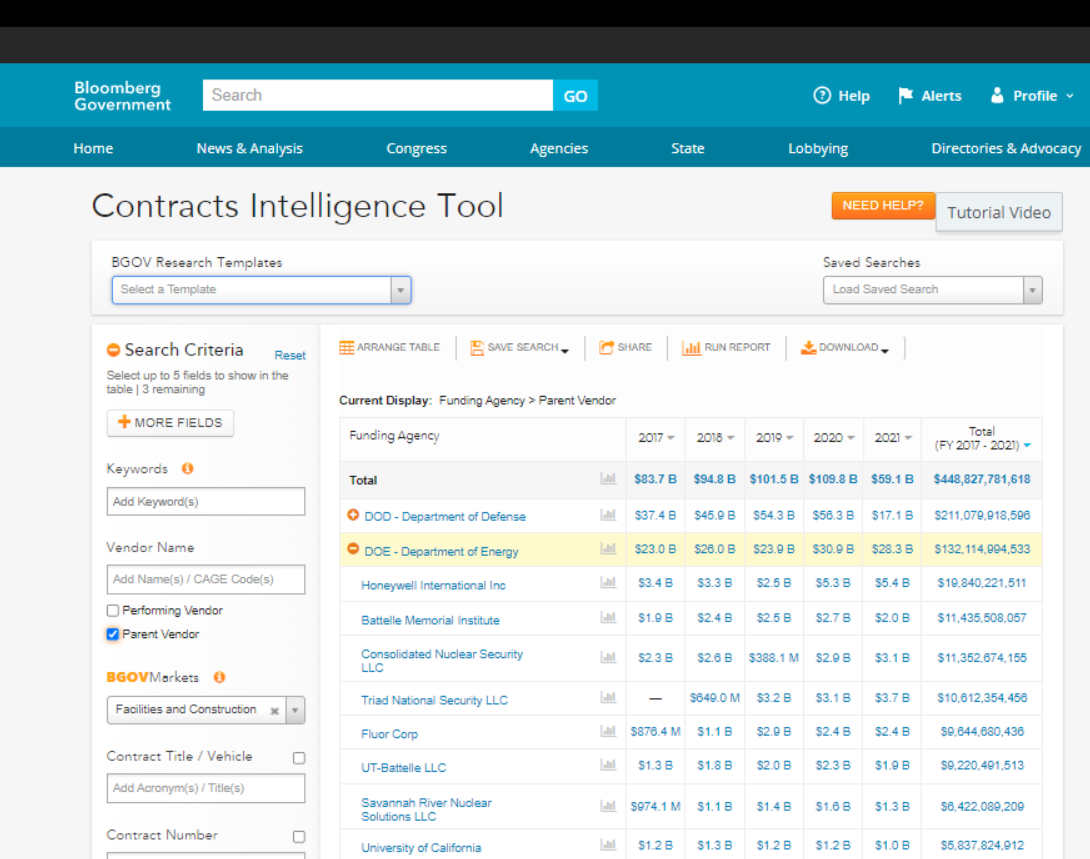Open the Load Saved Search dropdown
The height and width of the screenshot is (859, 1090).
click(x=933, y=290)
